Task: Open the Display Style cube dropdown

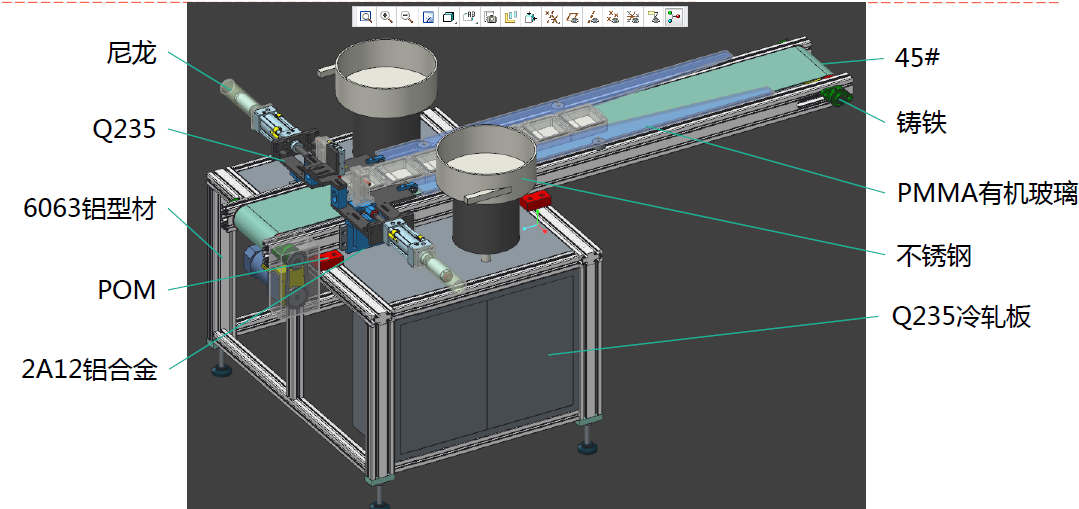Action: pyautogui.click(x=449, y=17)
